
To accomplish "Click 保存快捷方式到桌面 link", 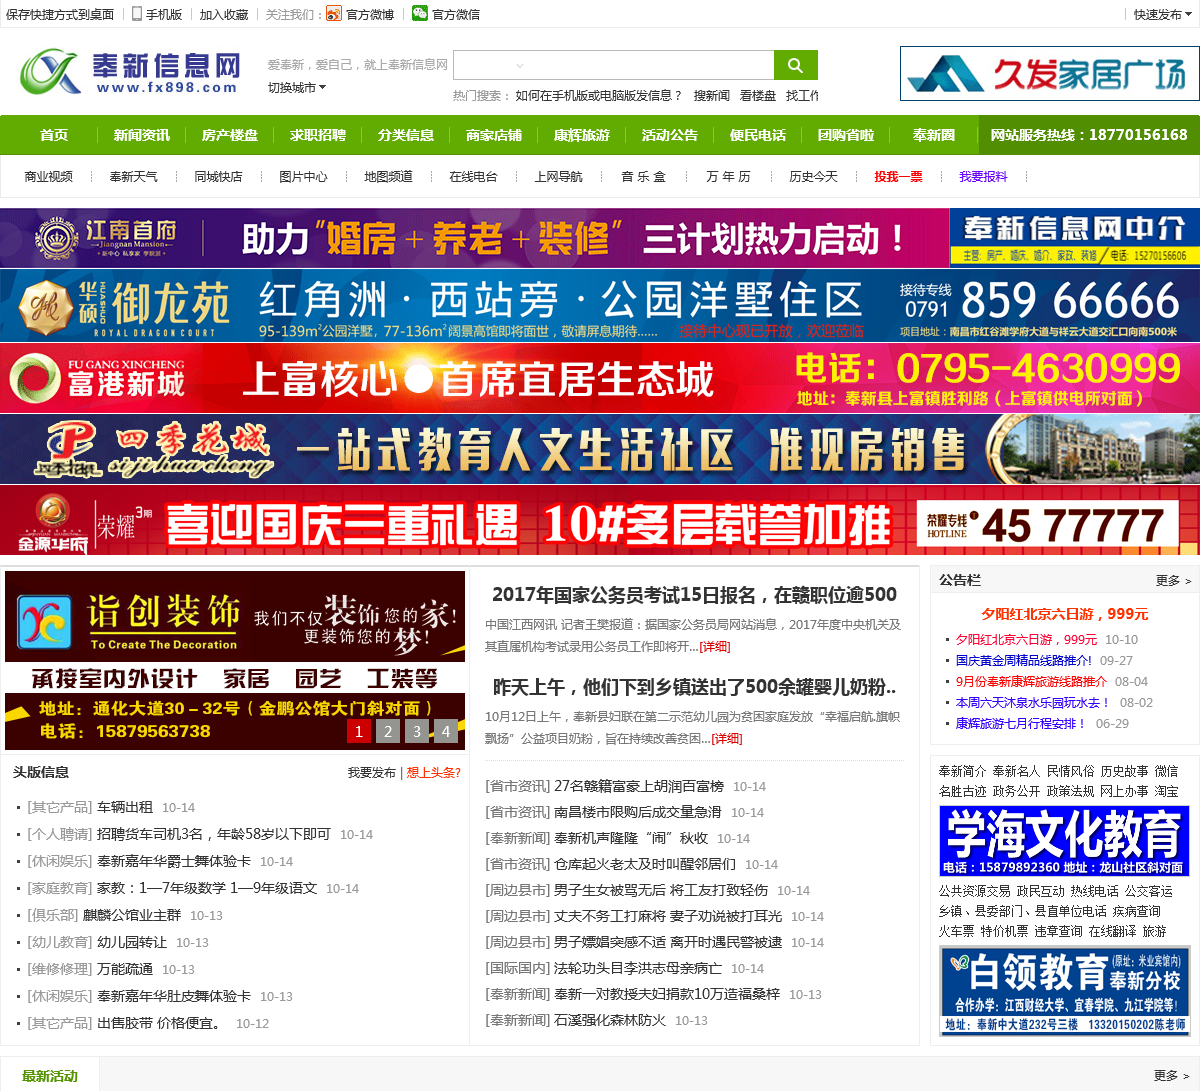I will [60, 14].
